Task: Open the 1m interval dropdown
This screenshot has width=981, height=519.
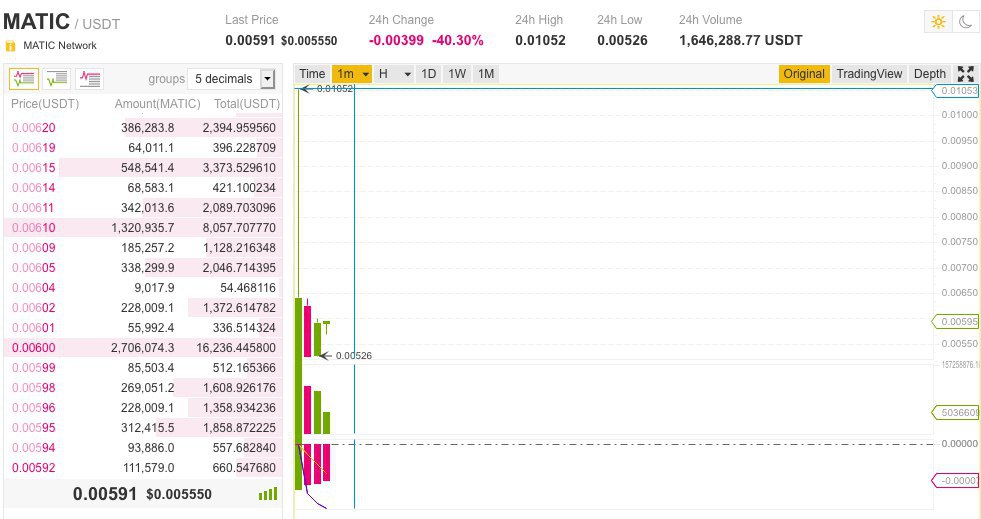Action: point(352,74)
